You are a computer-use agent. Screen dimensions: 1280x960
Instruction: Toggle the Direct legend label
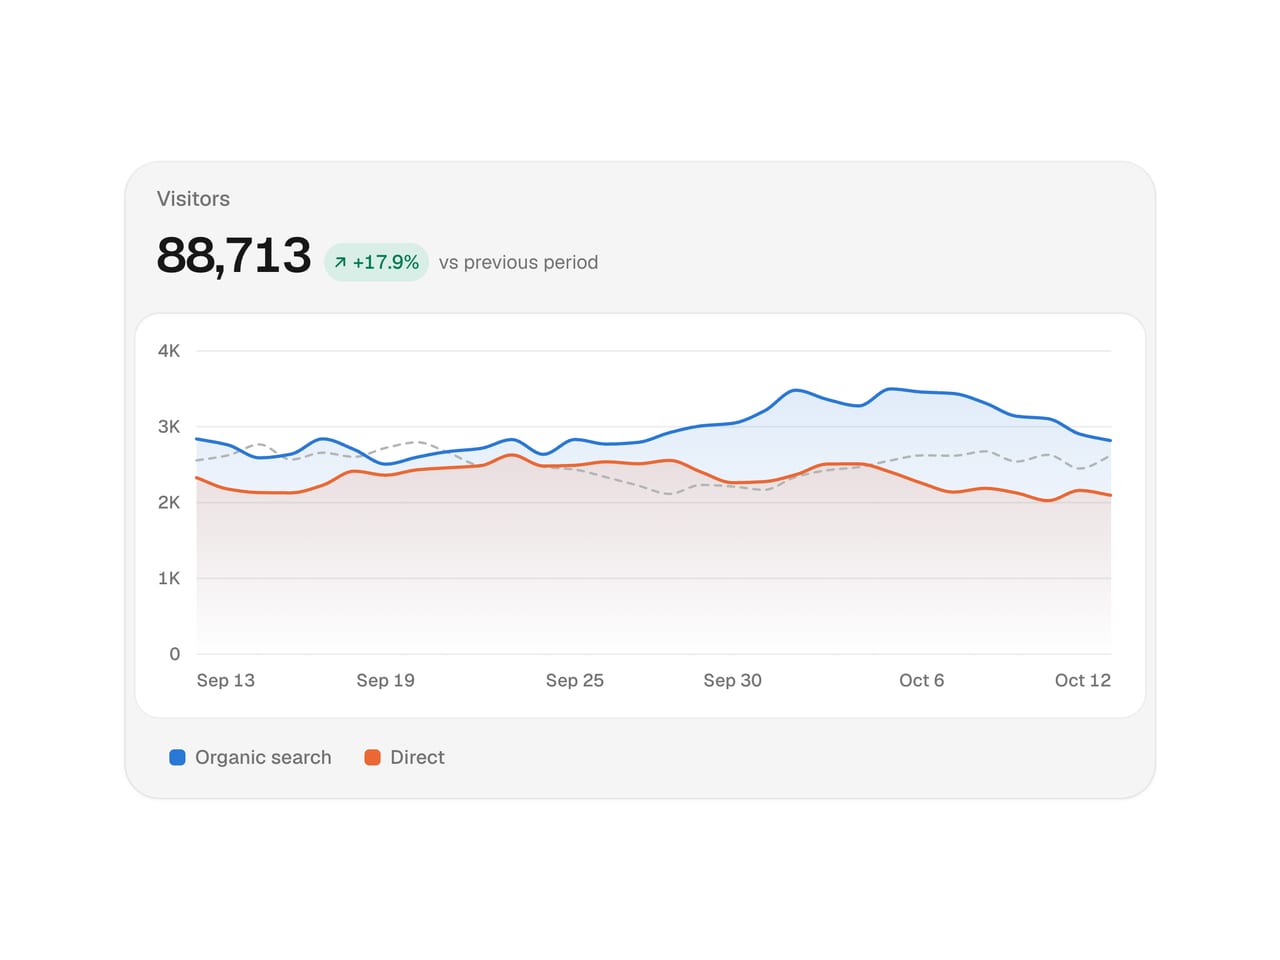417,757
